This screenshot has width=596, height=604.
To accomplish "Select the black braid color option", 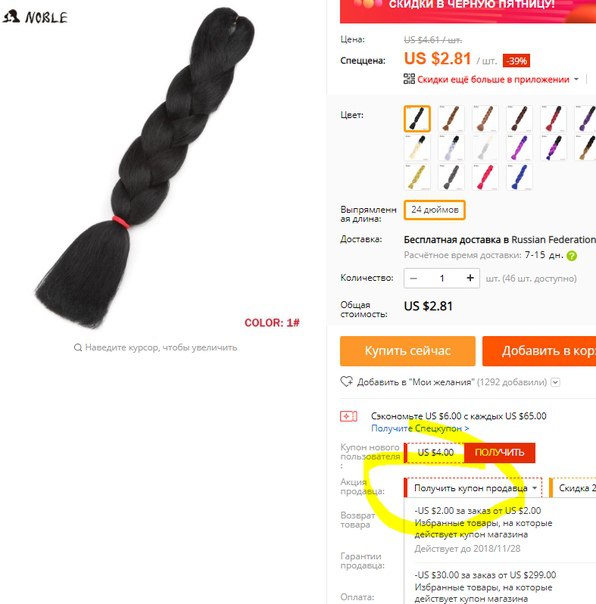I will [417, 118].
